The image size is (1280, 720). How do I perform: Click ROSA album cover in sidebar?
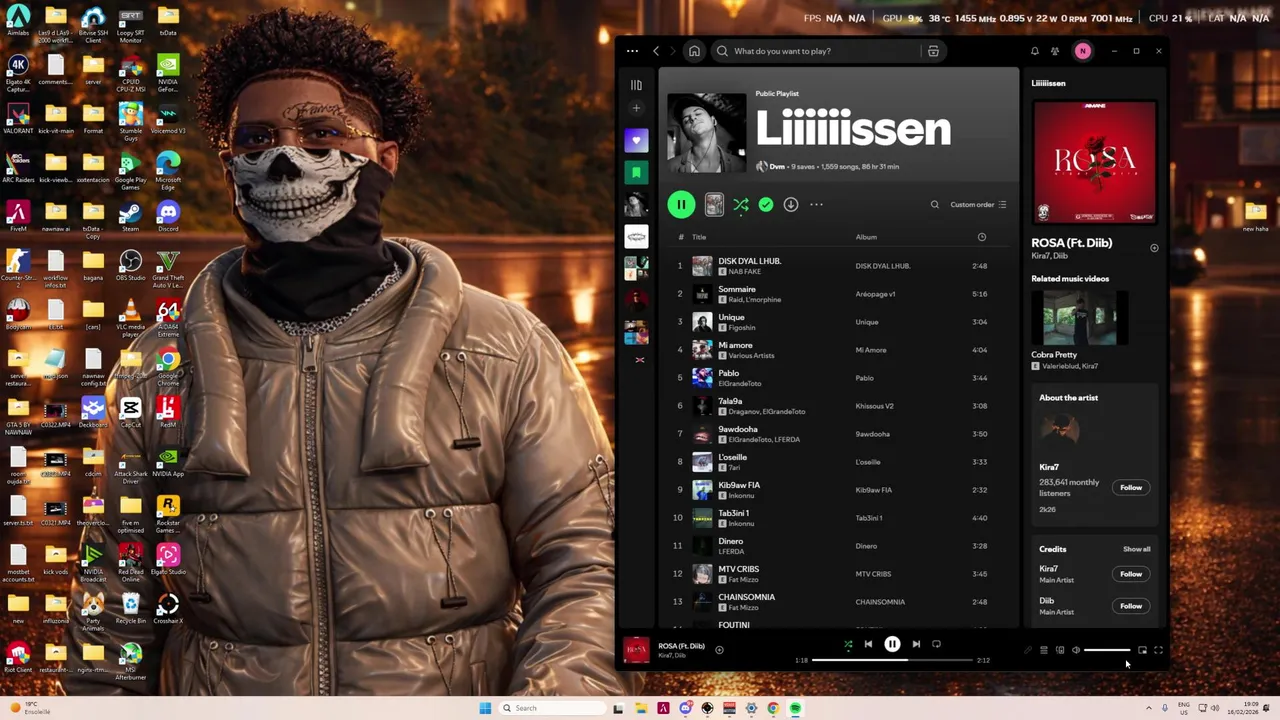pyautogui.click(x=1094, y=162)
